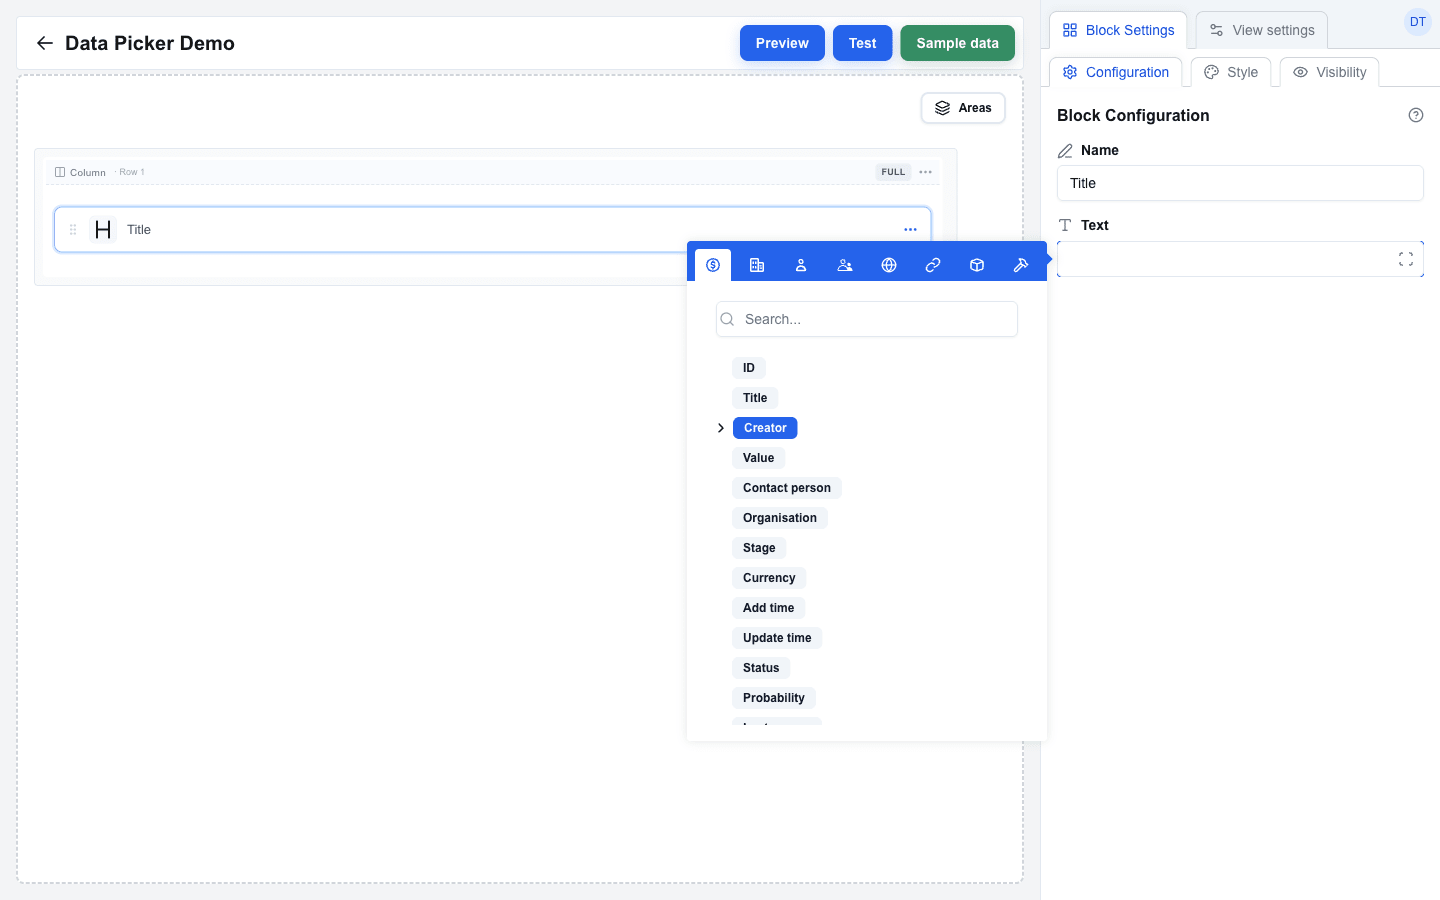Switch to the single person tab in the picker
1440x900 pixels.
801,265
